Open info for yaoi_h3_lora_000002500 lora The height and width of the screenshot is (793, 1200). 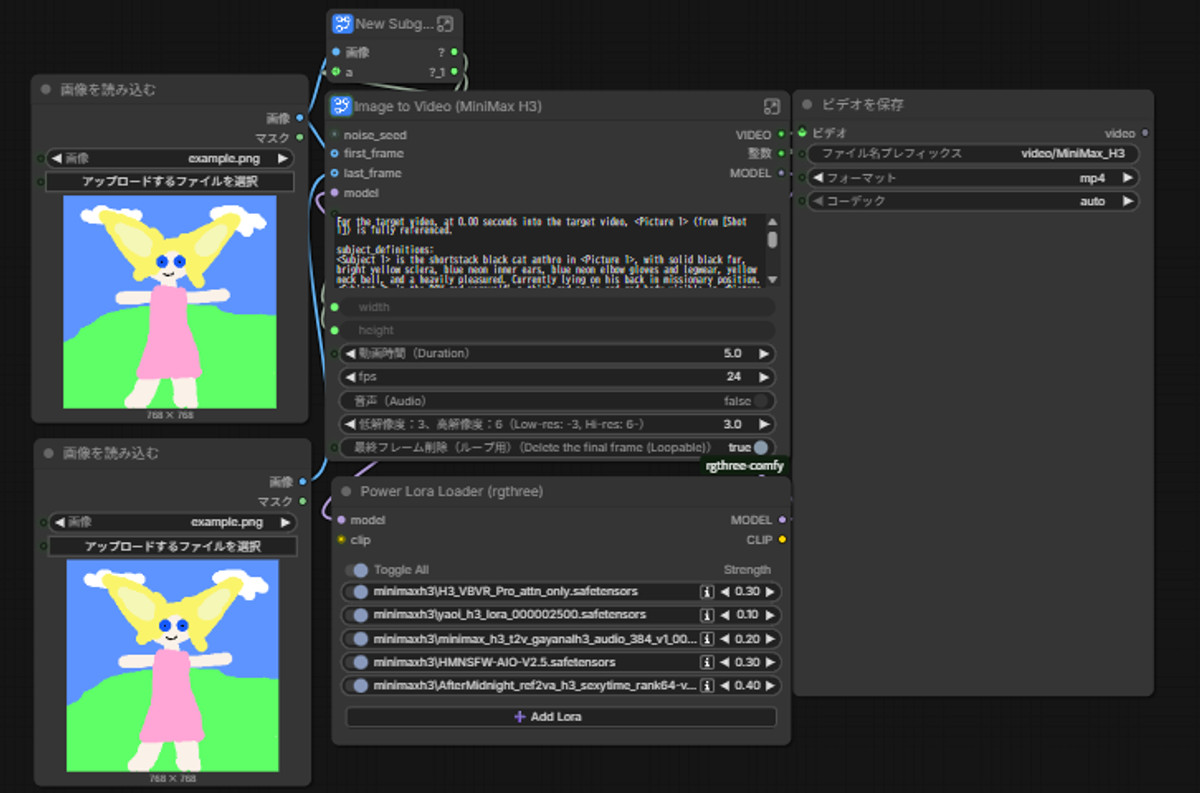click(707, 615)
